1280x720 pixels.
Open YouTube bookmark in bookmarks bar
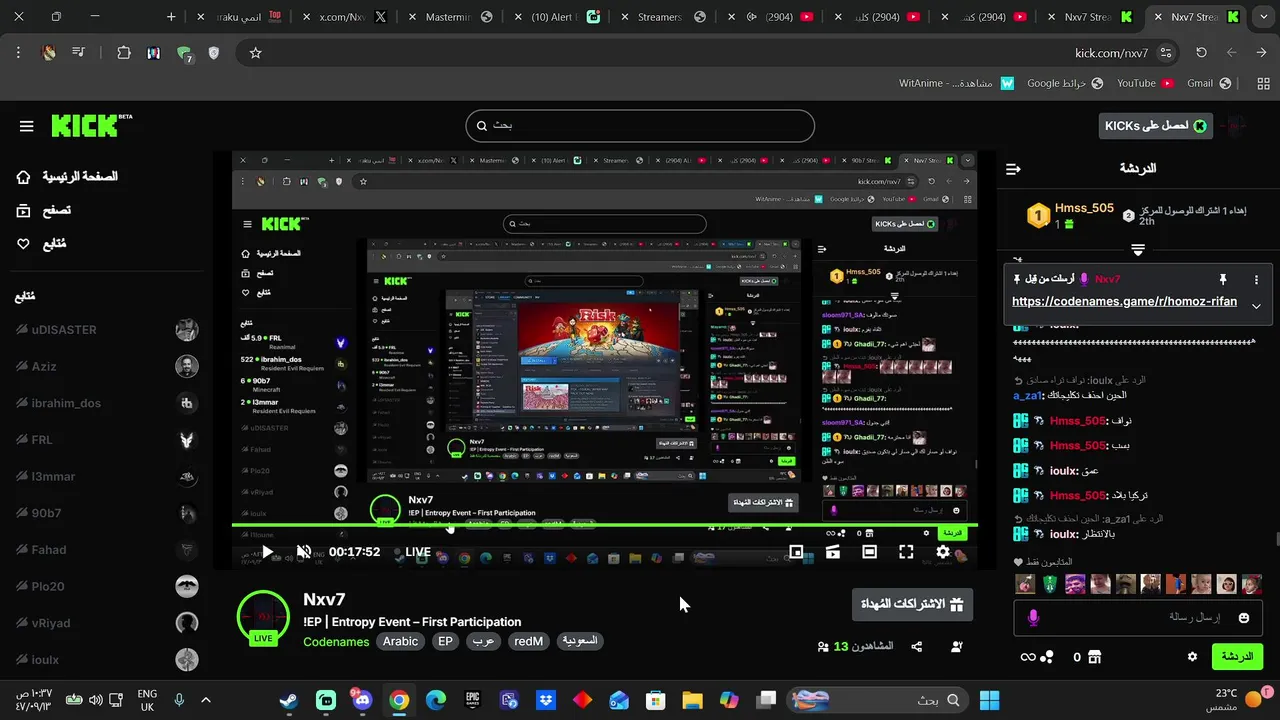pyautogui.click(x=1144, y=84)
